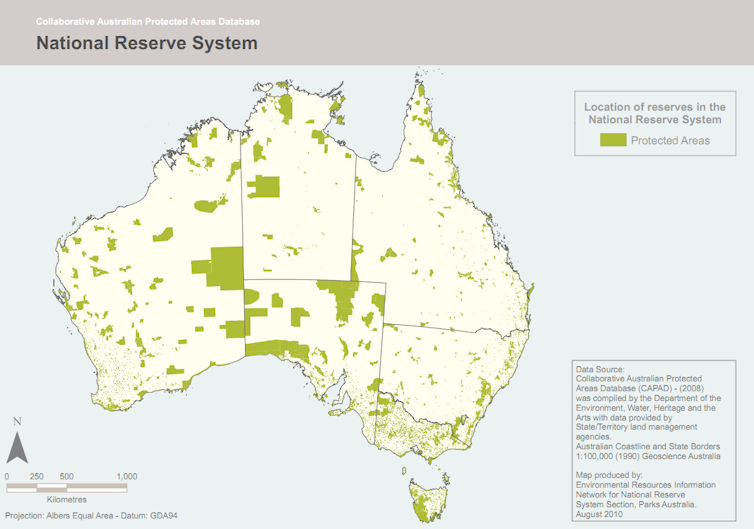The image size is (754, 529).
Task: Click the north arrow icon
Action: (17, 448)
